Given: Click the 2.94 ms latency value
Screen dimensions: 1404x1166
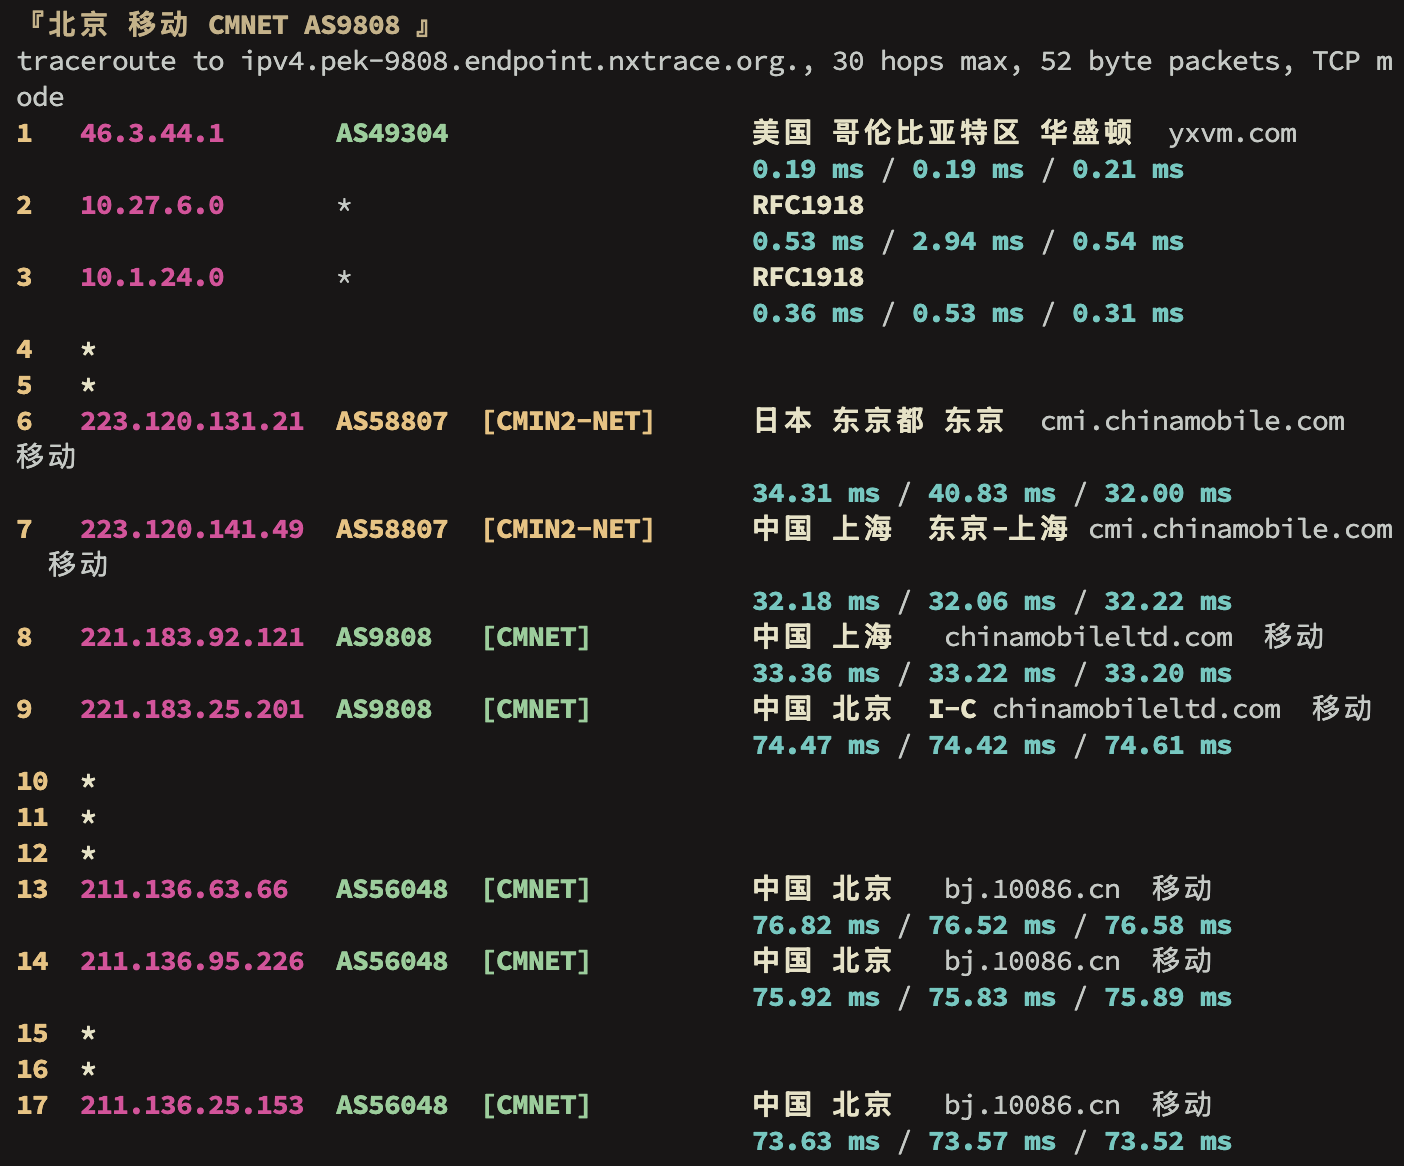Looking at the screenshot, I should [x=968, y=241].
